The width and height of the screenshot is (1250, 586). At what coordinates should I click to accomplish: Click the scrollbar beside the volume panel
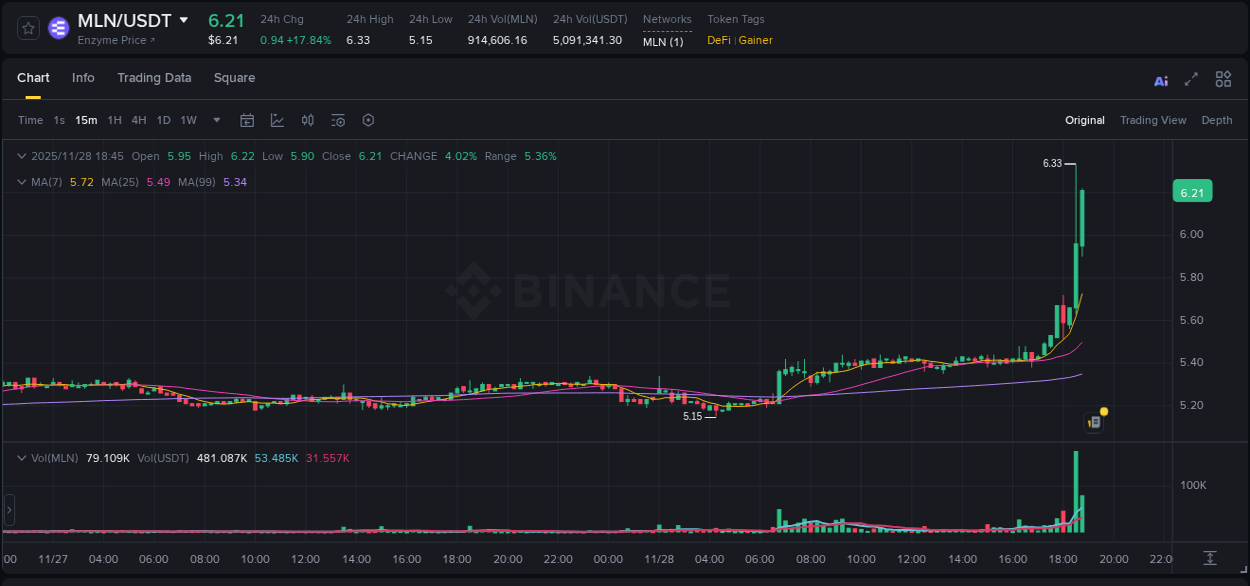click(8, 510)
